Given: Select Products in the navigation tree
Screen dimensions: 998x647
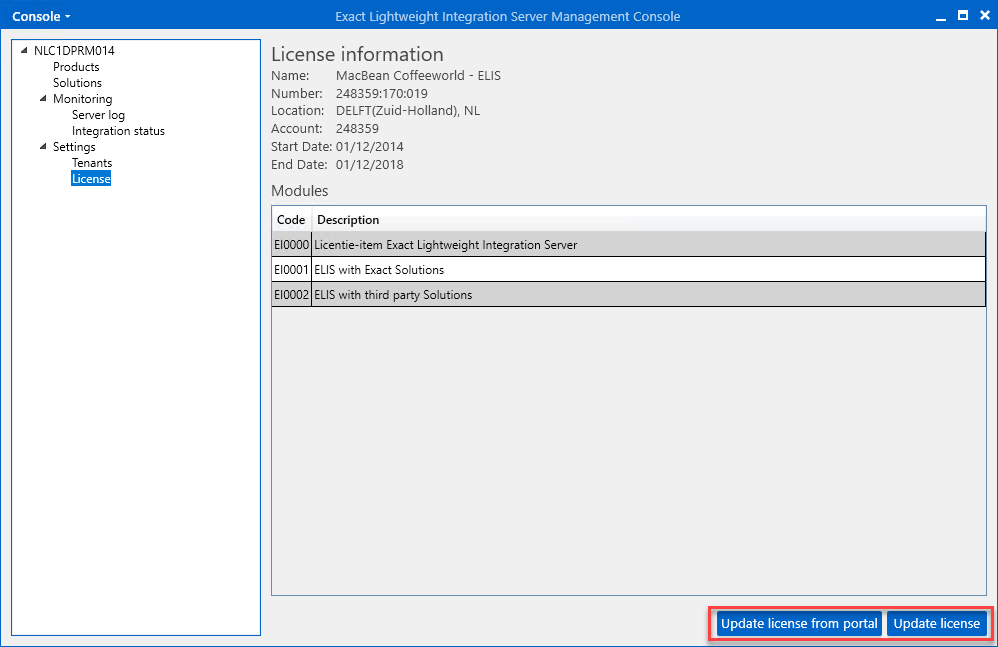Looking at the screenshot, I should pyautogui.click(x=76, y=67).
